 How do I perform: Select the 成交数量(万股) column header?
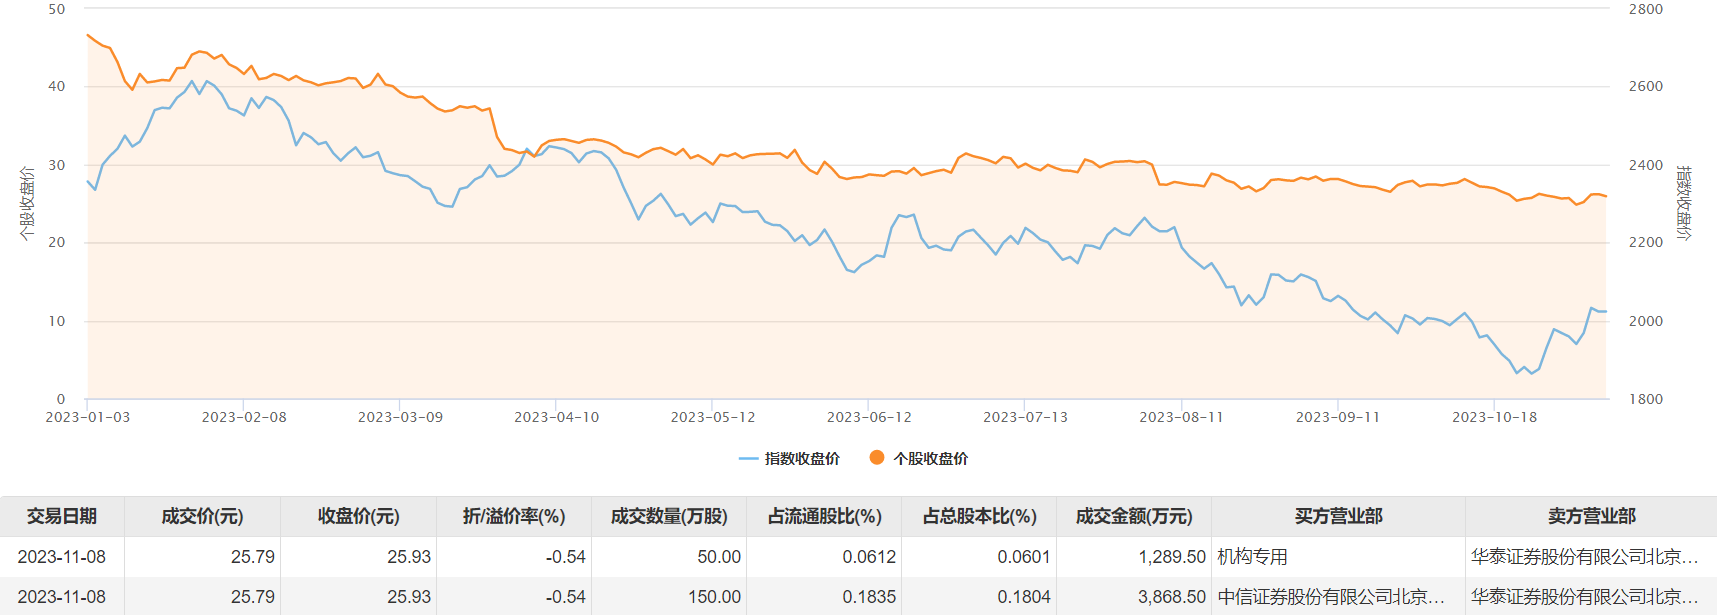point(669,516)
